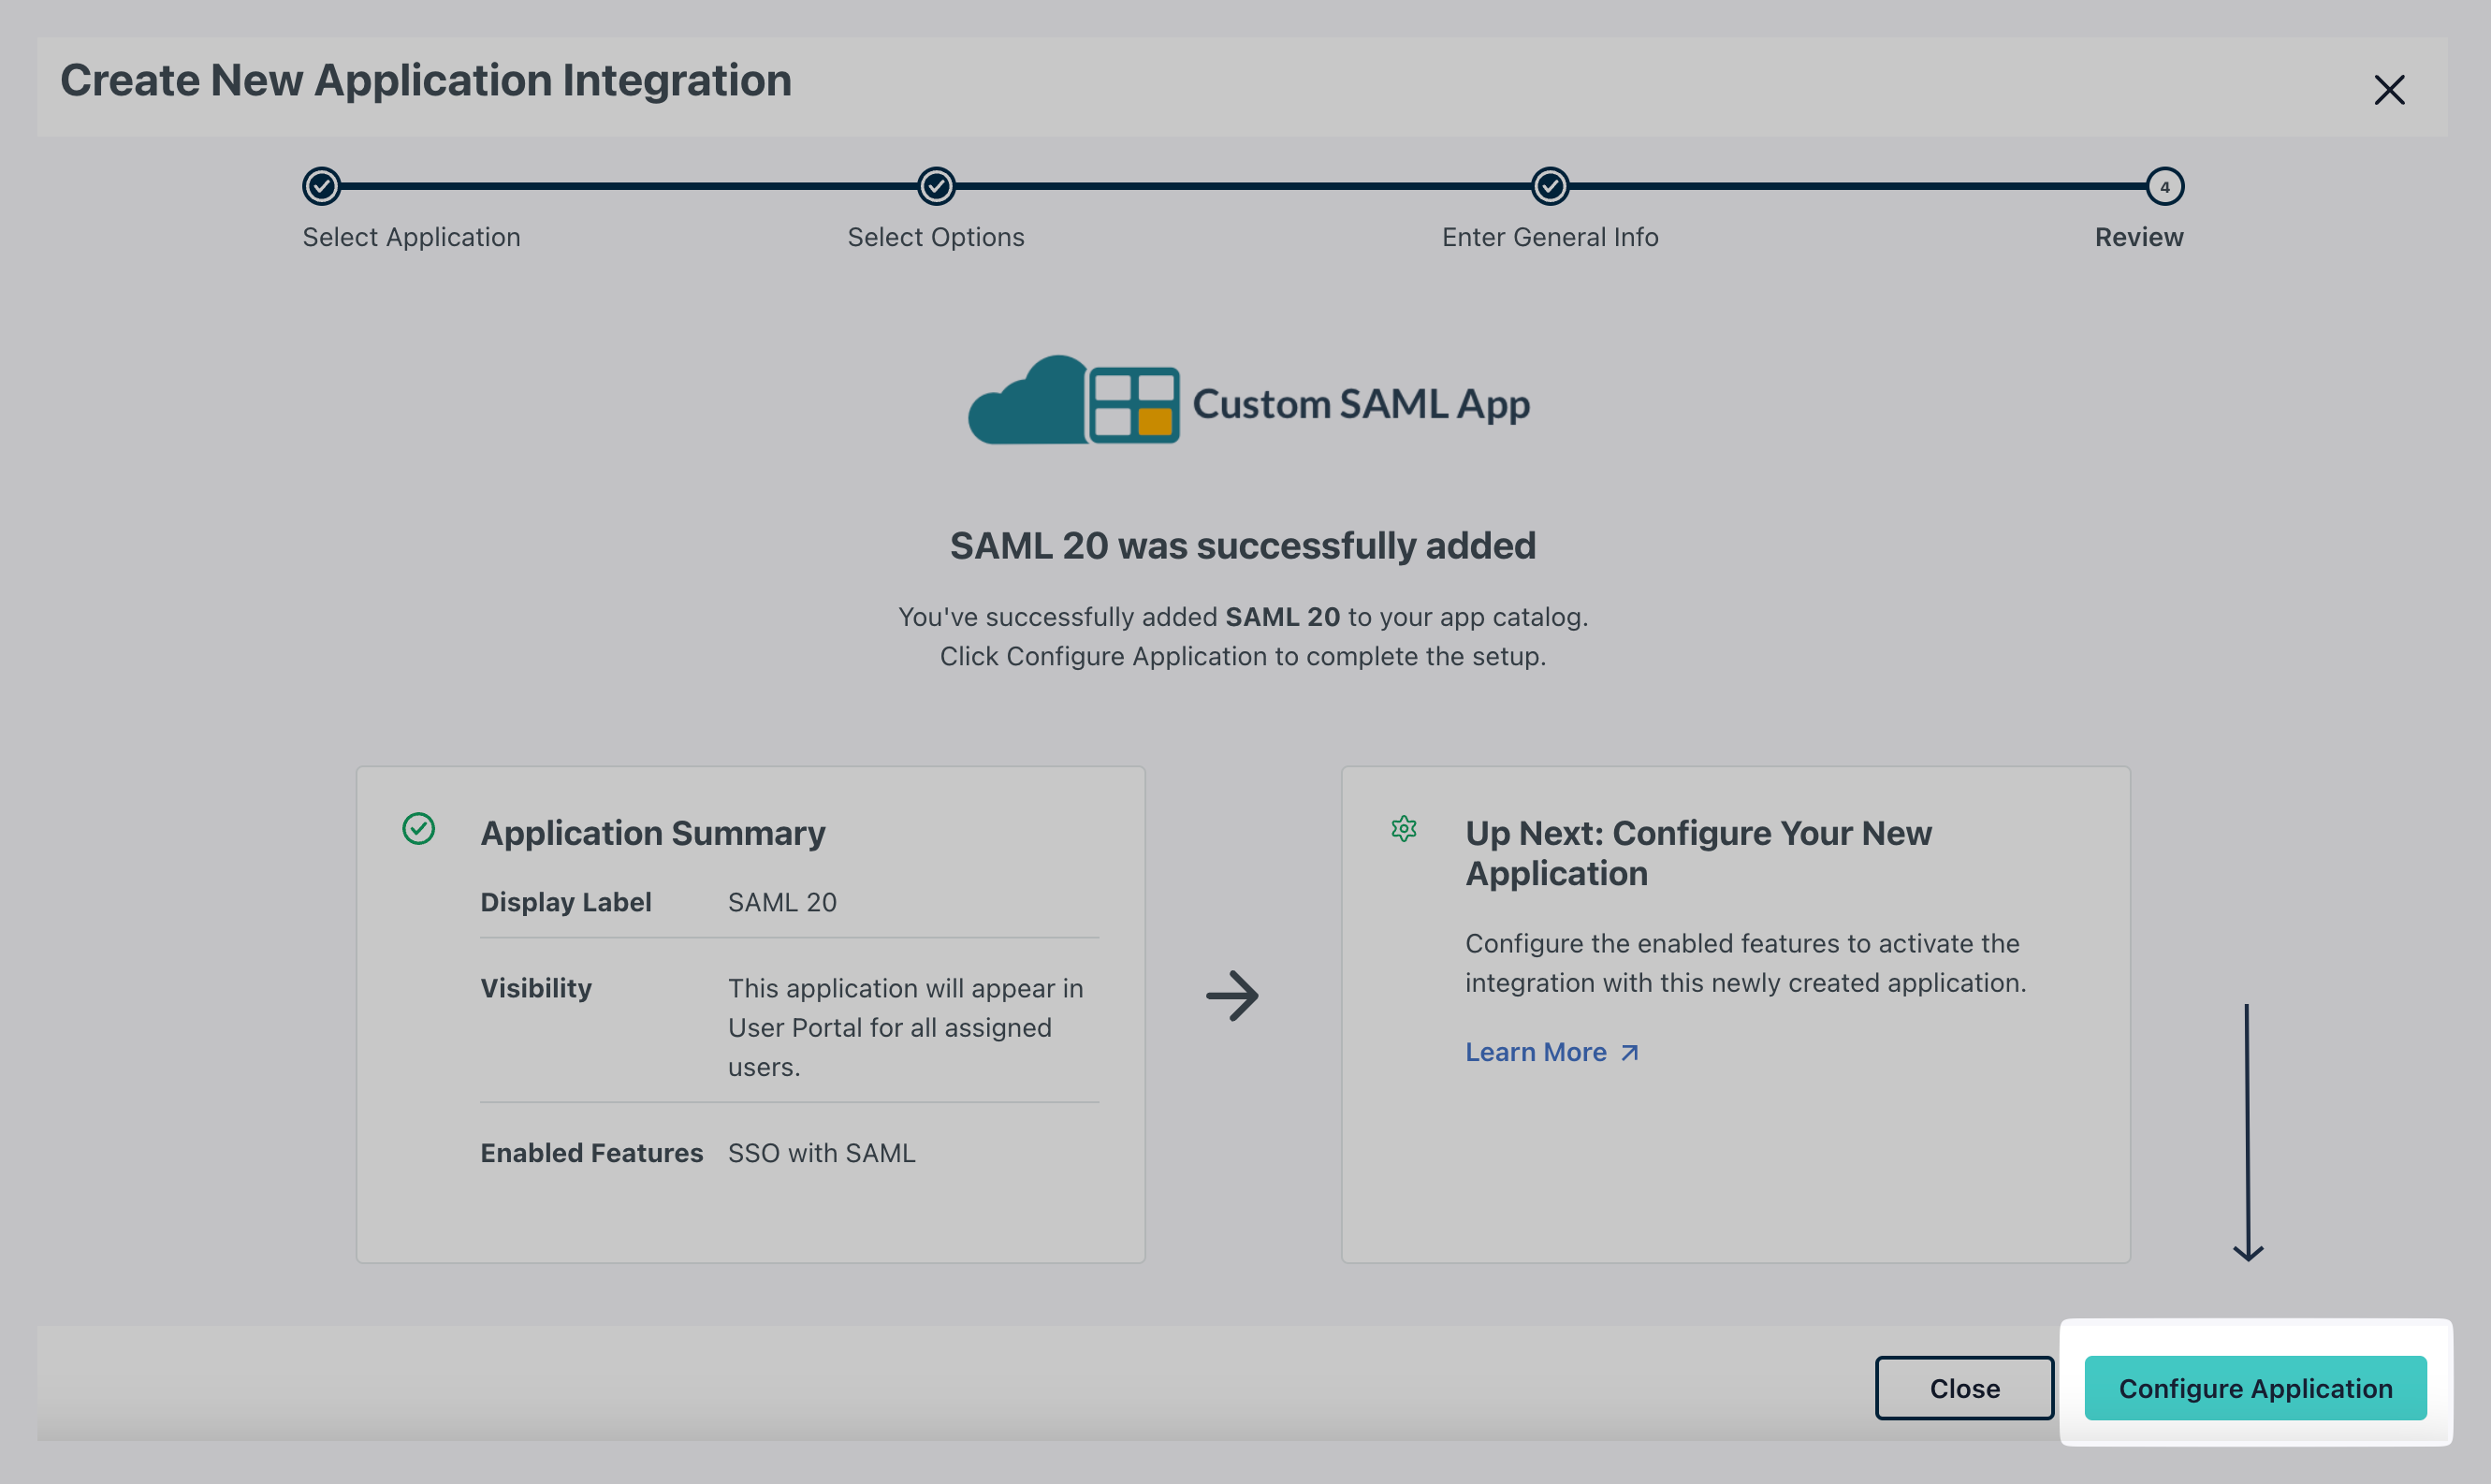
Task: Click the cloud icon in Custom SAML App logo
Action: (x=1032, y=401)
